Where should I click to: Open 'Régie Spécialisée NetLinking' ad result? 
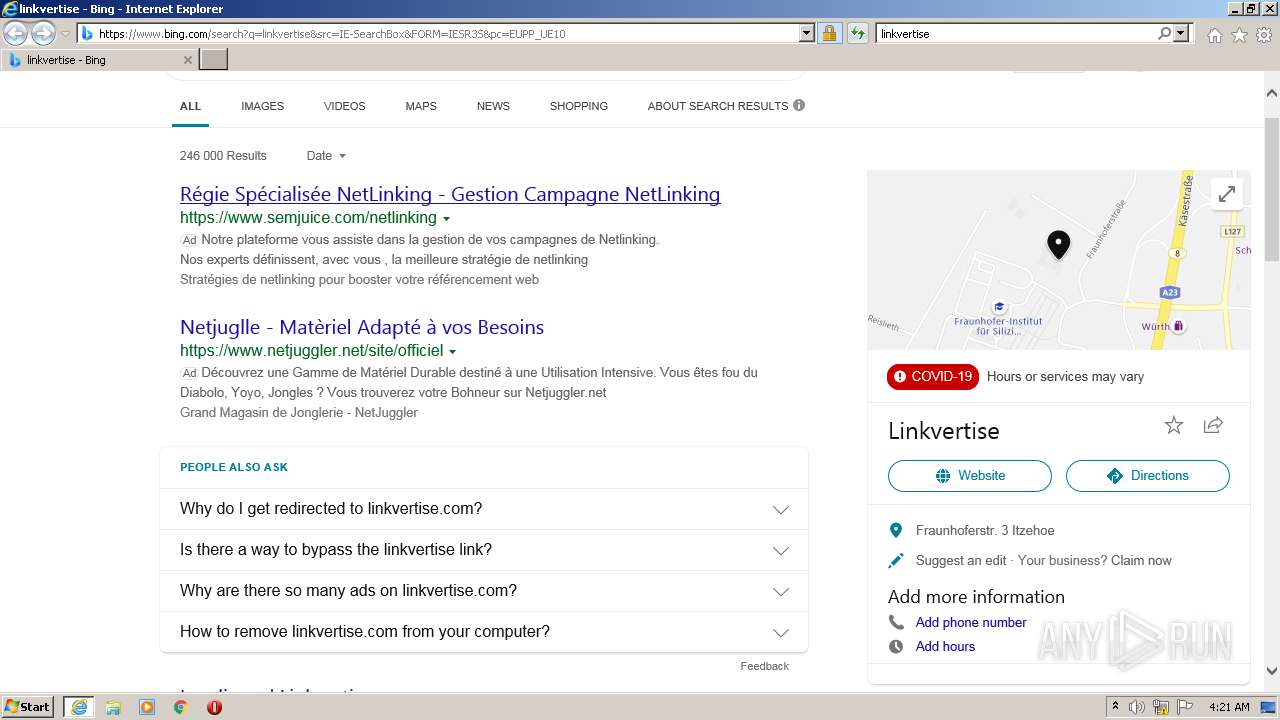click(x=450, y=194)
